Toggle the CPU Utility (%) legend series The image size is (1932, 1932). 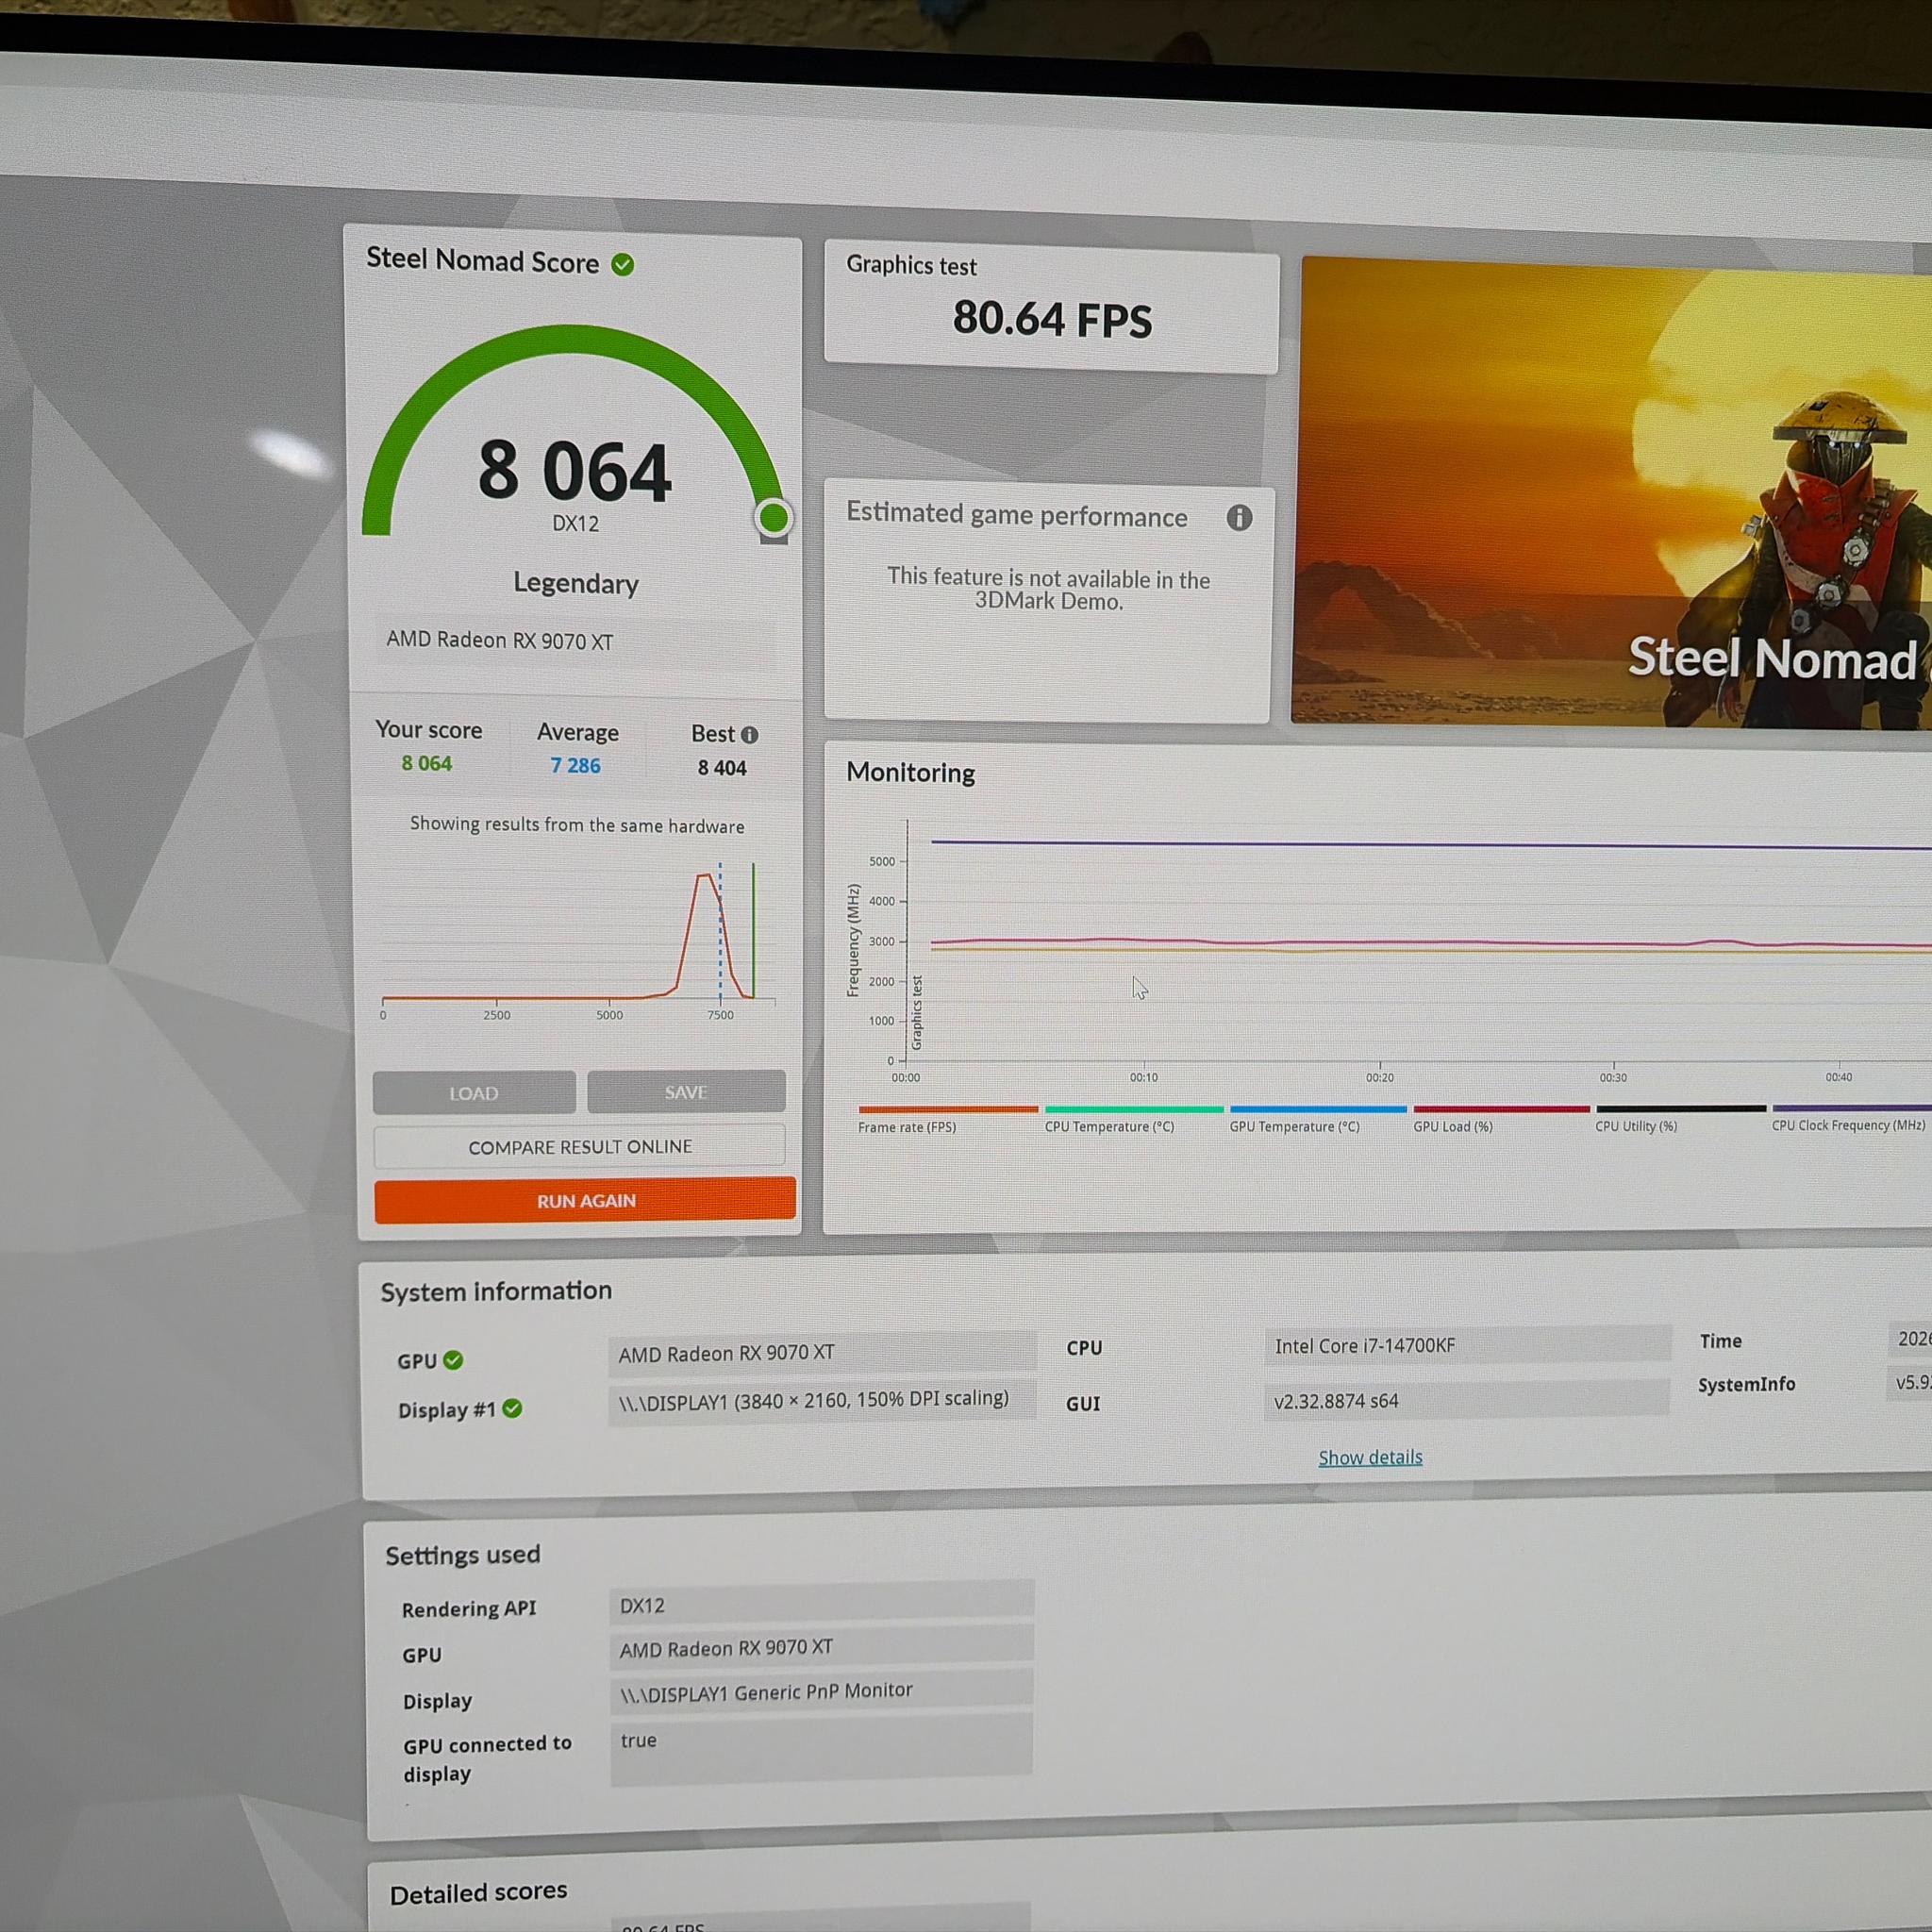[1681, 1117]
